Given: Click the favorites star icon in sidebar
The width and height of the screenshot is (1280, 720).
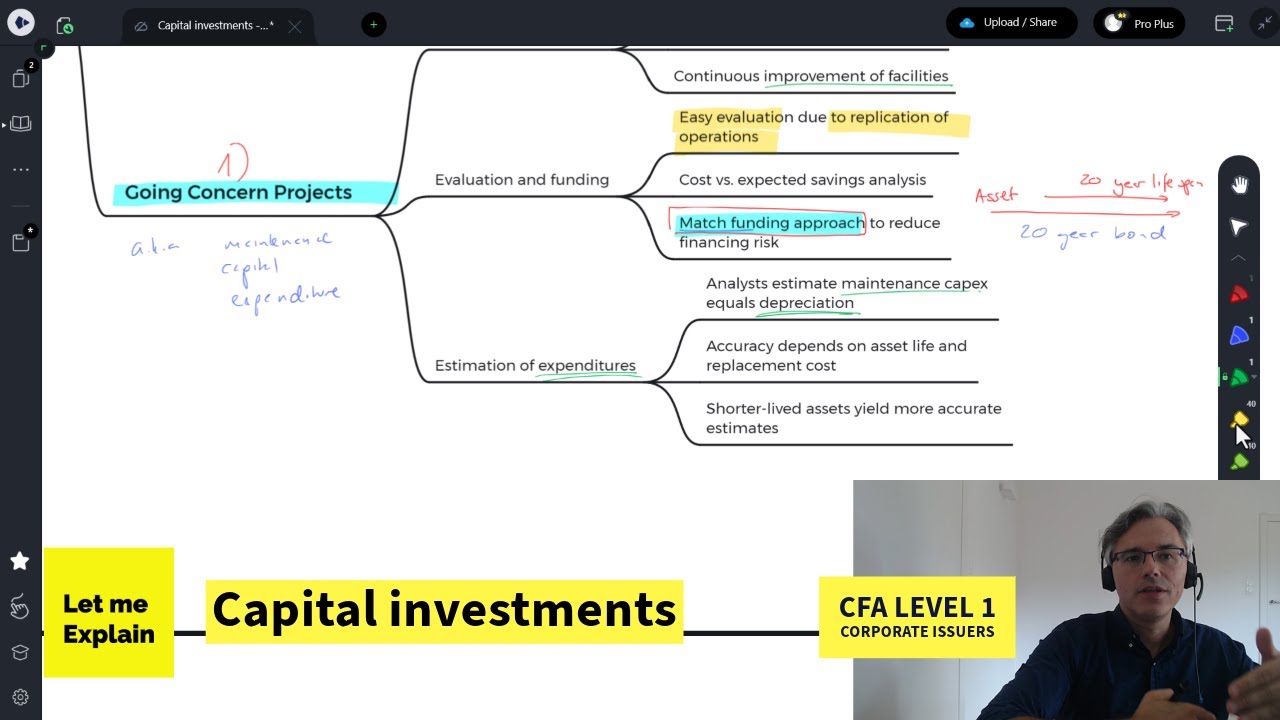Looking at the screenshot, I should point(19,561).
